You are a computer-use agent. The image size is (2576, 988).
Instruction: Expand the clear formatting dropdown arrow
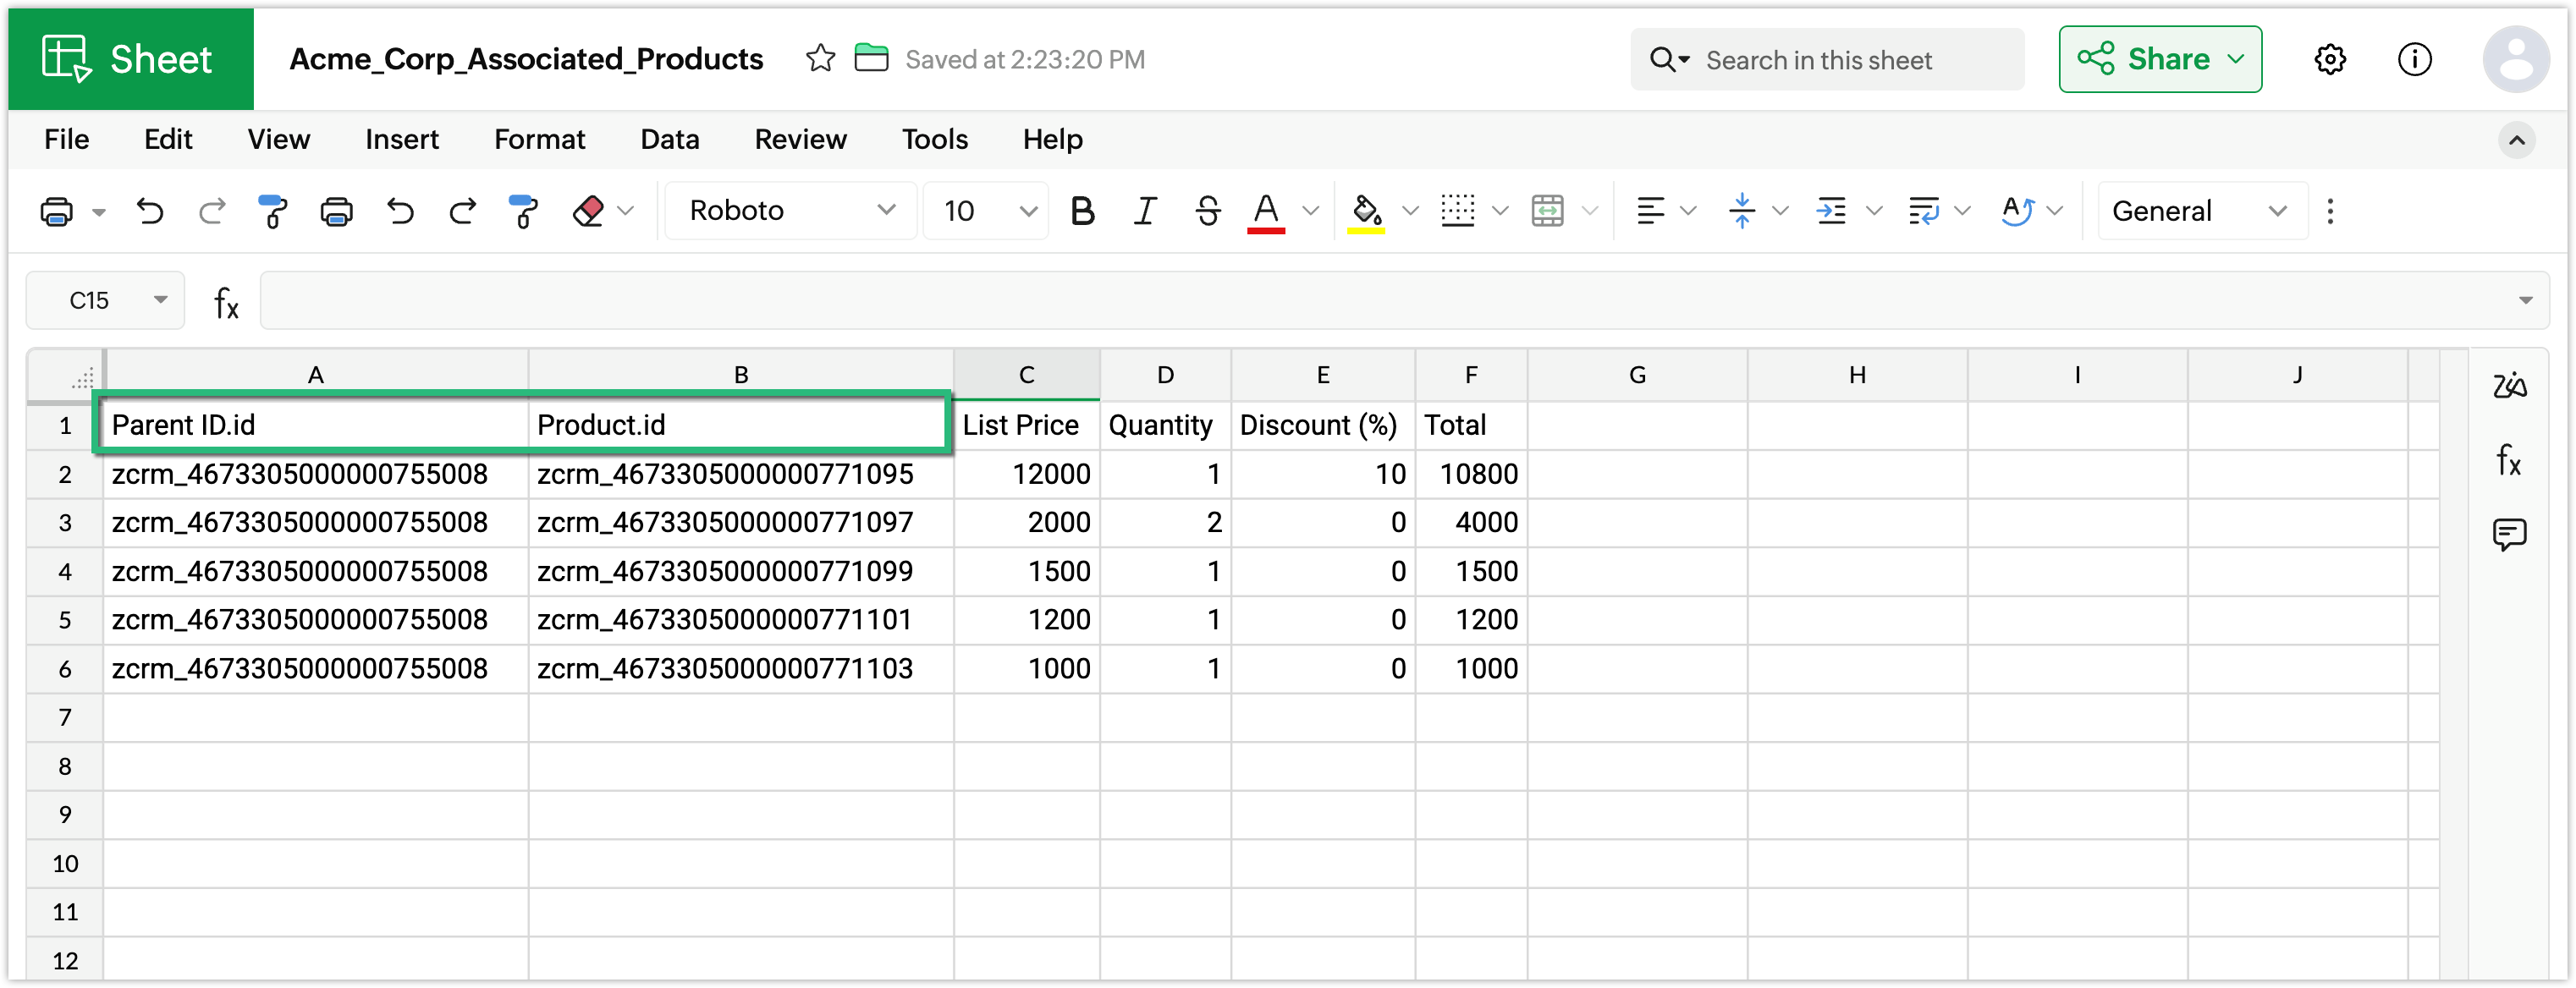click(626, 211)
